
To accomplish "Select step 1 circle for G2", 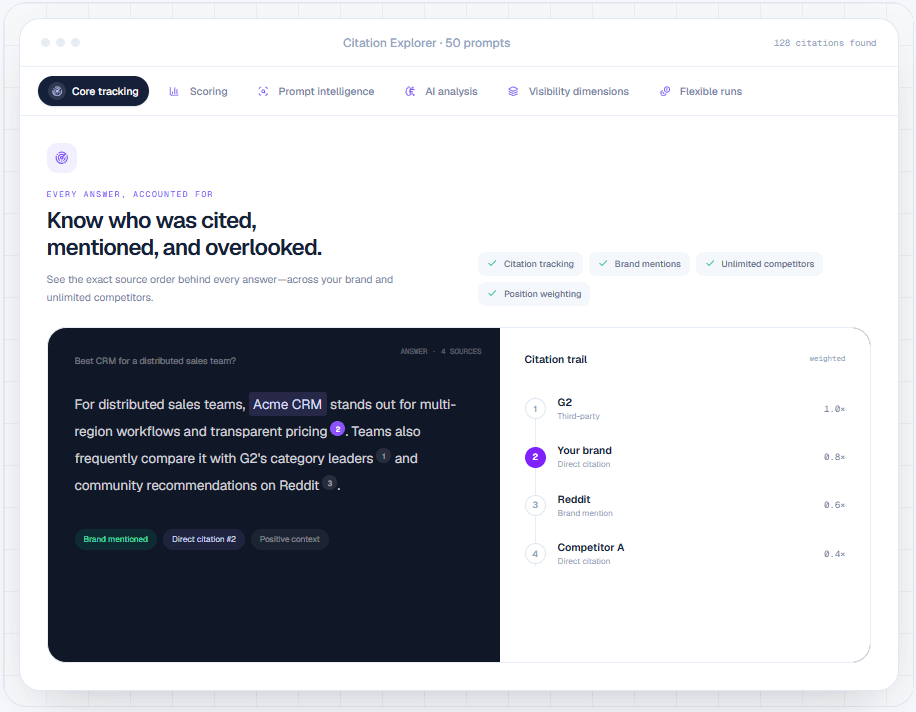I will tap(535, 409).
